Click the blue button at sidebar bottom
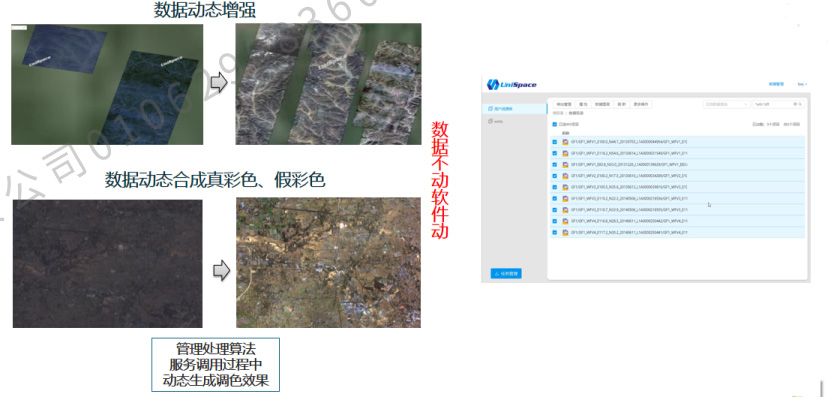828x397 pixels. click(x=506, y=273)
